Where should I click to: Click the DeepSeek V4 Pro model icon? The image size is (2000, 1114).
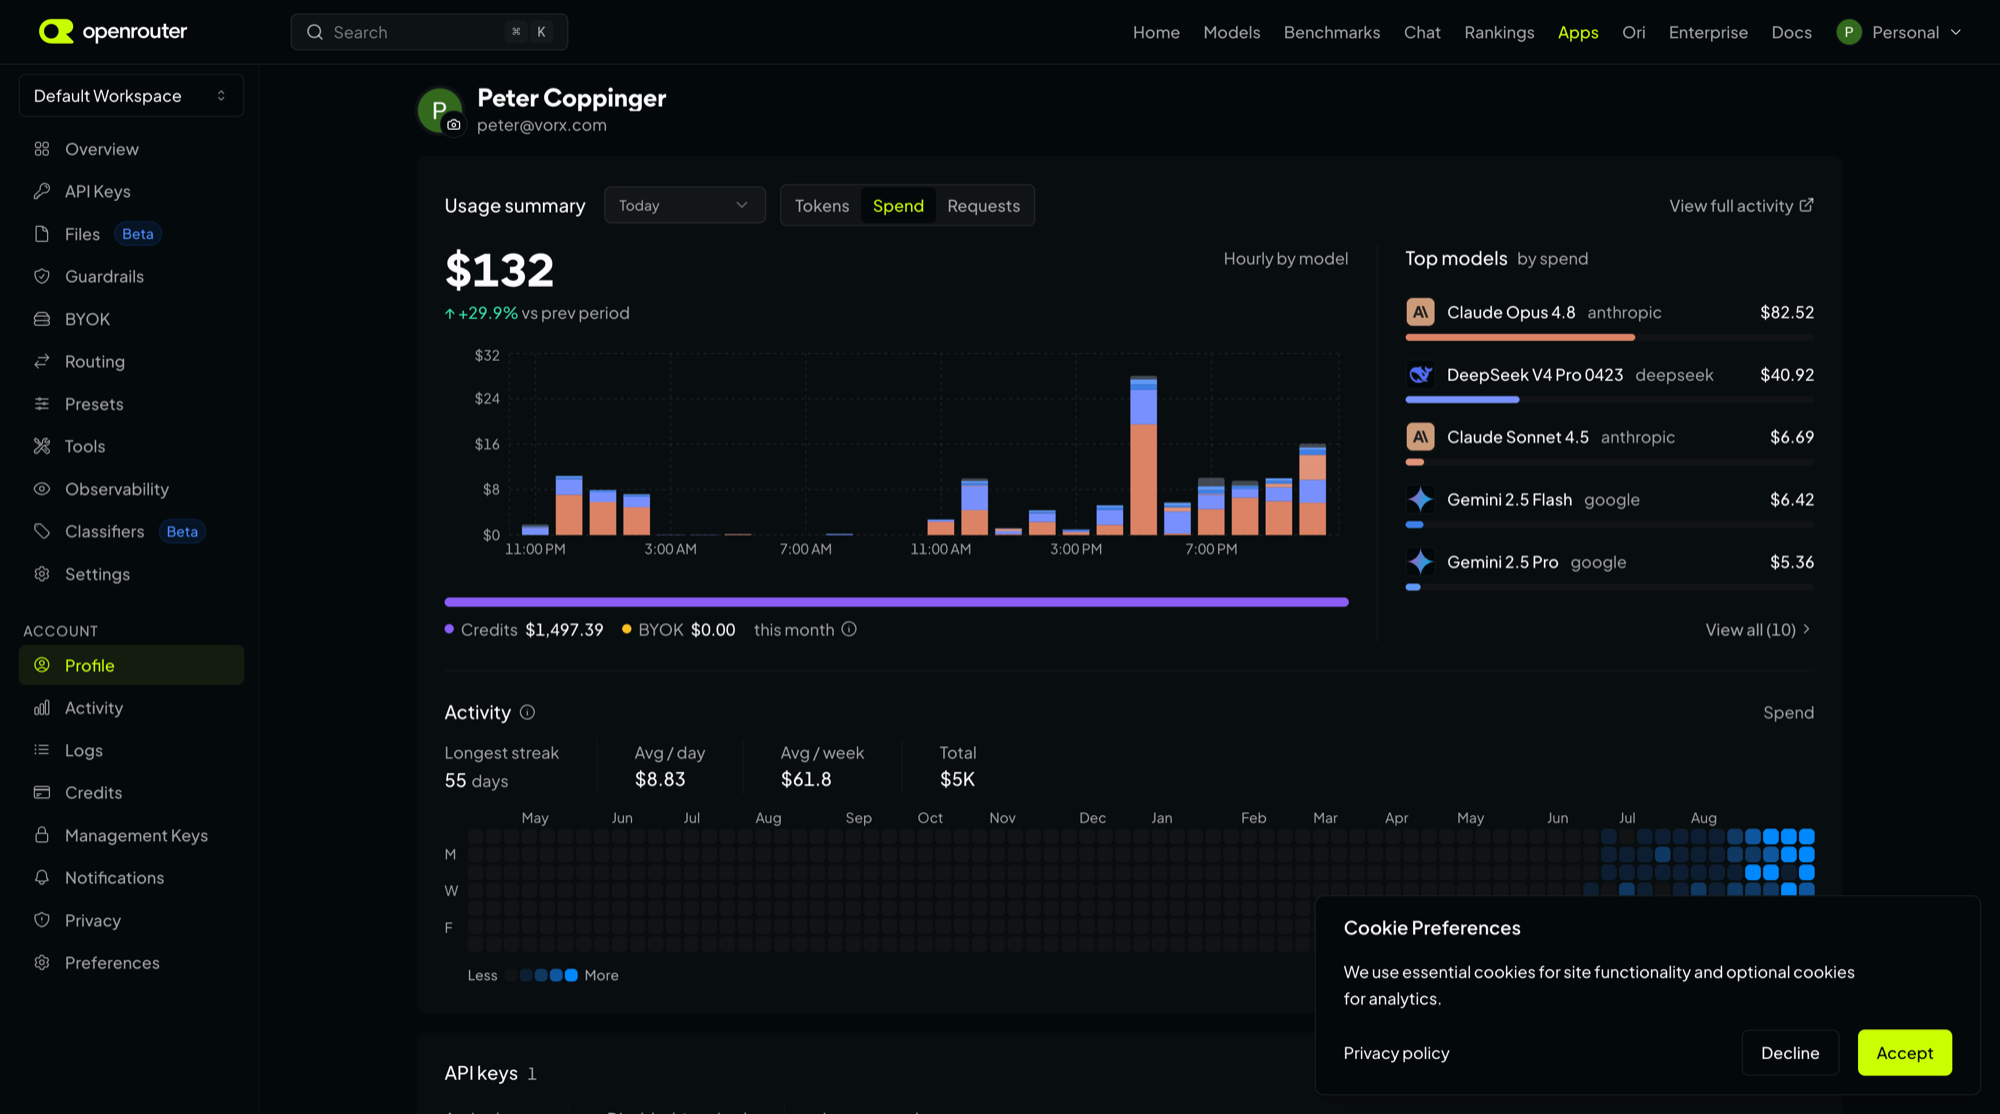tap(1420, 375)
